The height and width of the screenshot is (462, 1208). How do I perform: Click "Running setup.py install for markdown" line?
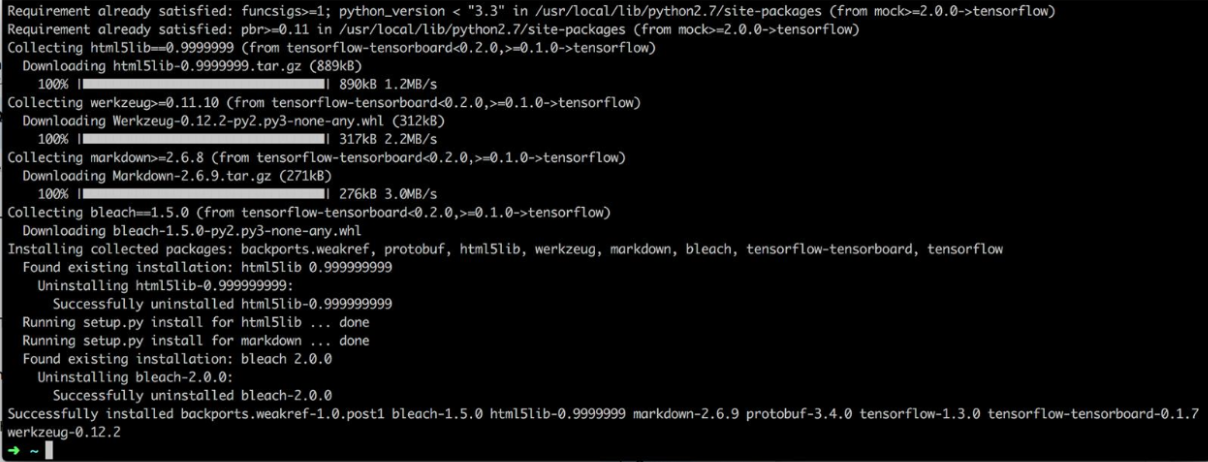coord(196,340)
